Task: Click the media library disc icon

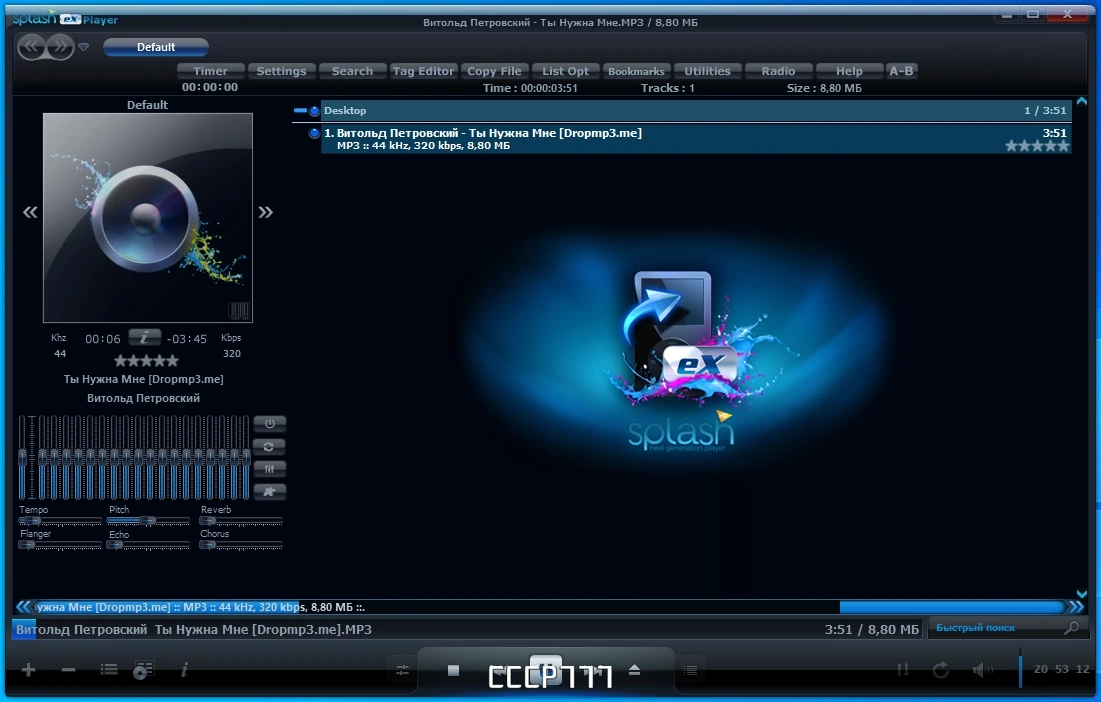Action: [143, 670]
